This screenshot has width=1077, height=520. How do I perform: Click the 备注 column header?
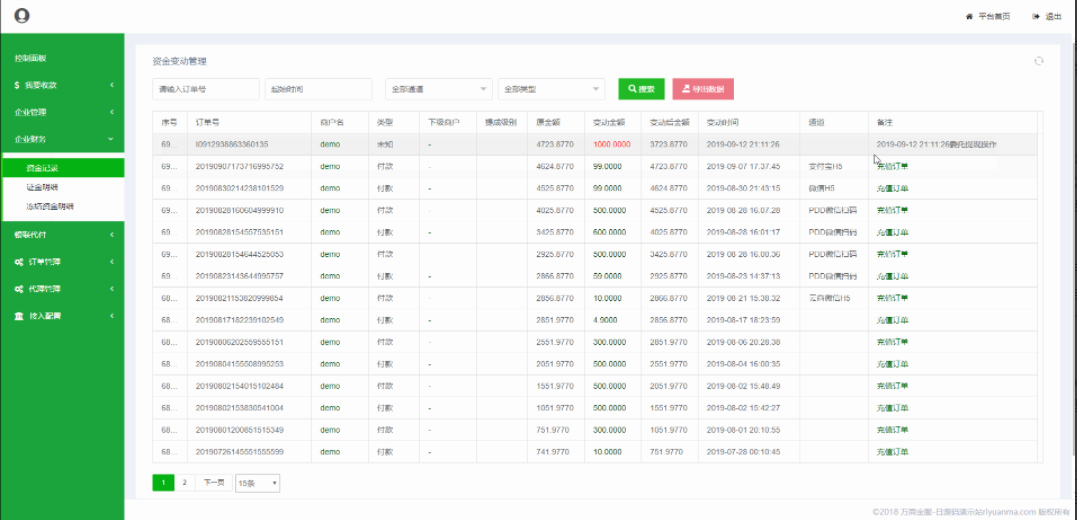953,122
